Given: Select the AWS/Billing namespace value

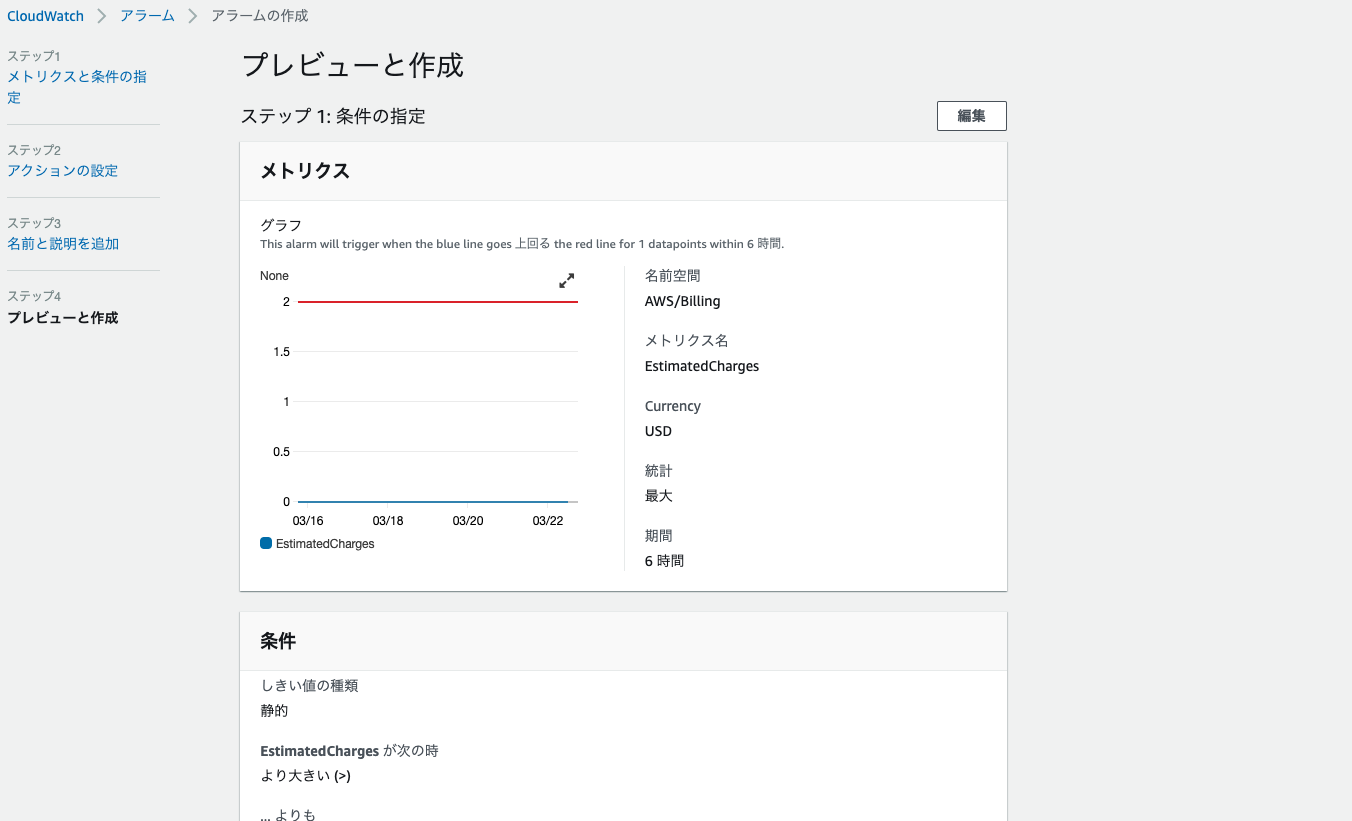Looking at the screenshot, I should coord(682,301).
